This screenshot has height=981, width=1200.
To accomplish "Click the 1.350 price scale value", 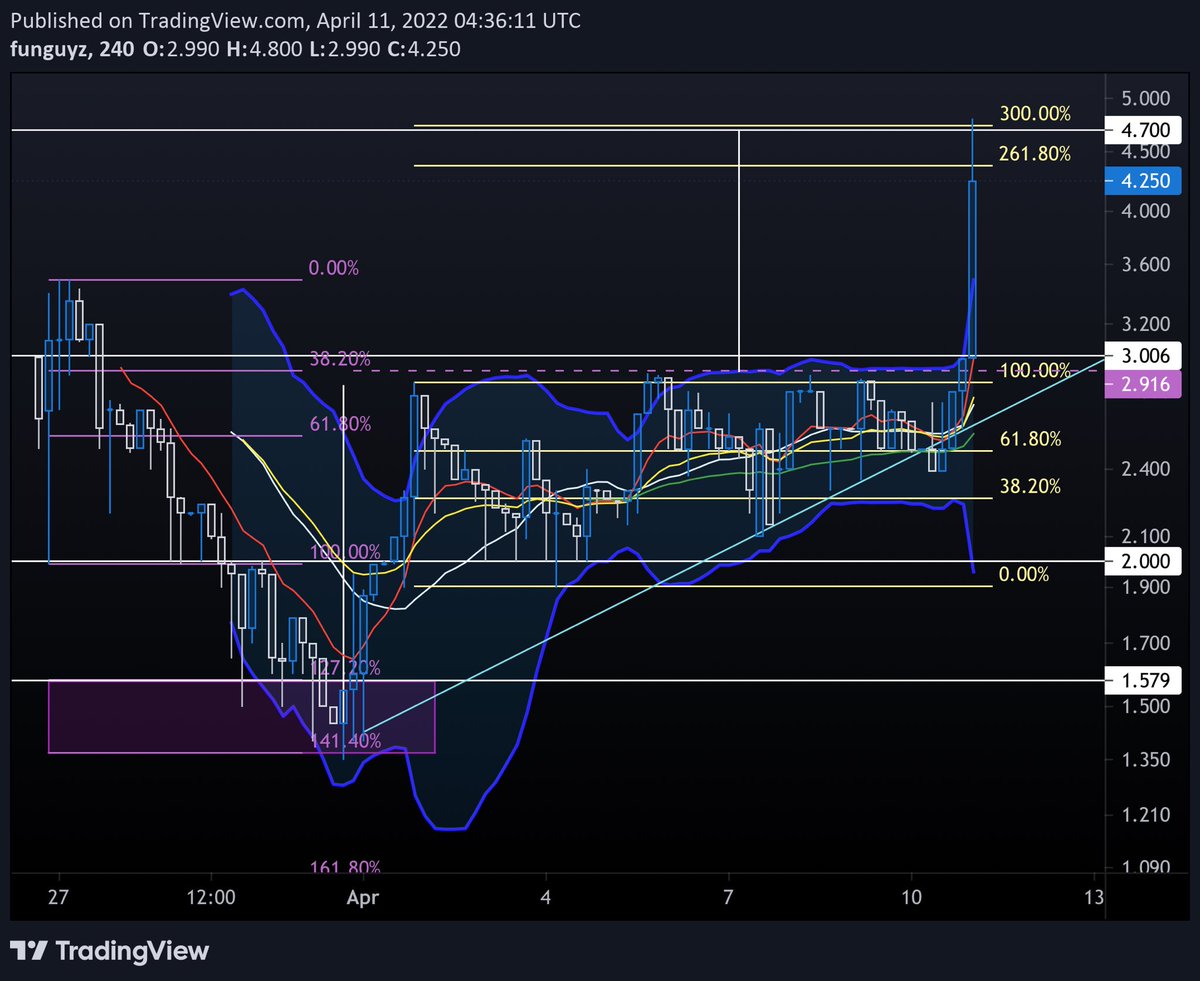I will [x=1145, y=760].
